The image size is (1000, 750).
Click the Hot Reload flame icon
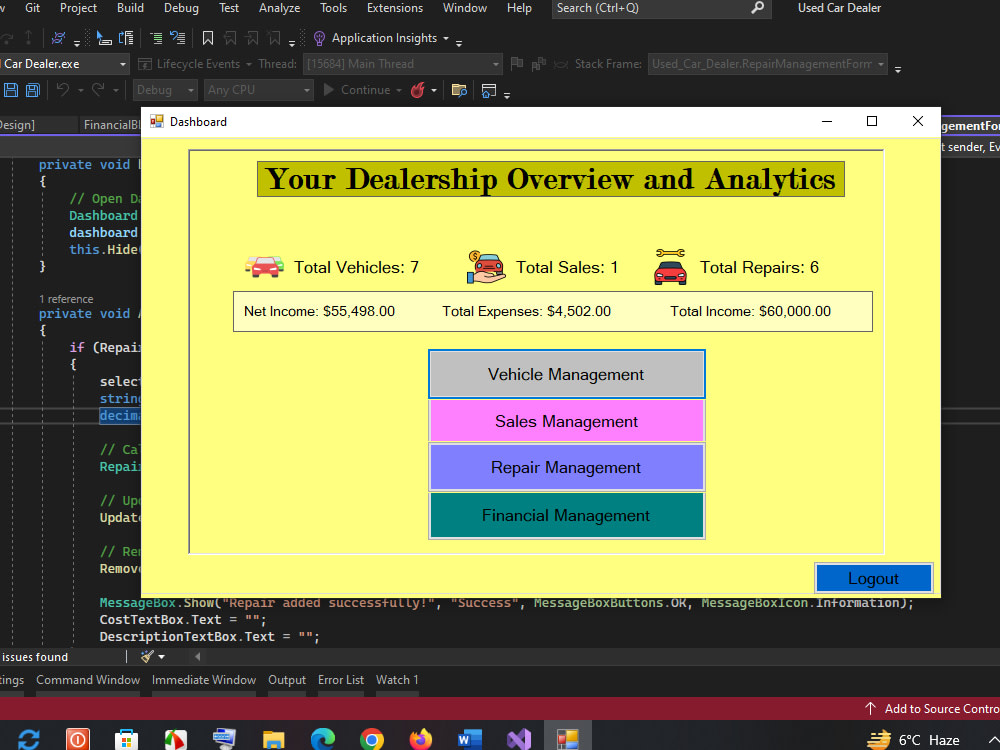point(416,89)
